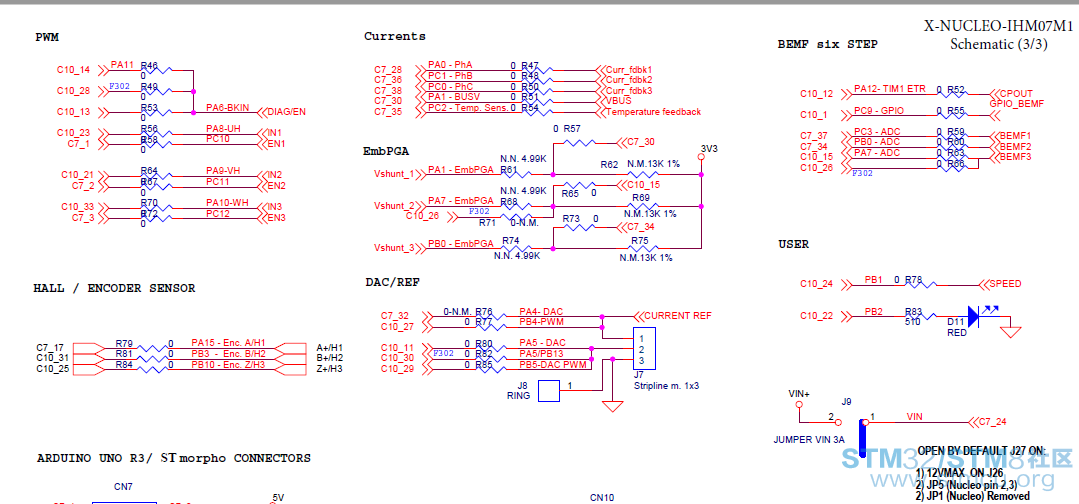Click the Schematic (3/3) page label

[x=998, y=45]
